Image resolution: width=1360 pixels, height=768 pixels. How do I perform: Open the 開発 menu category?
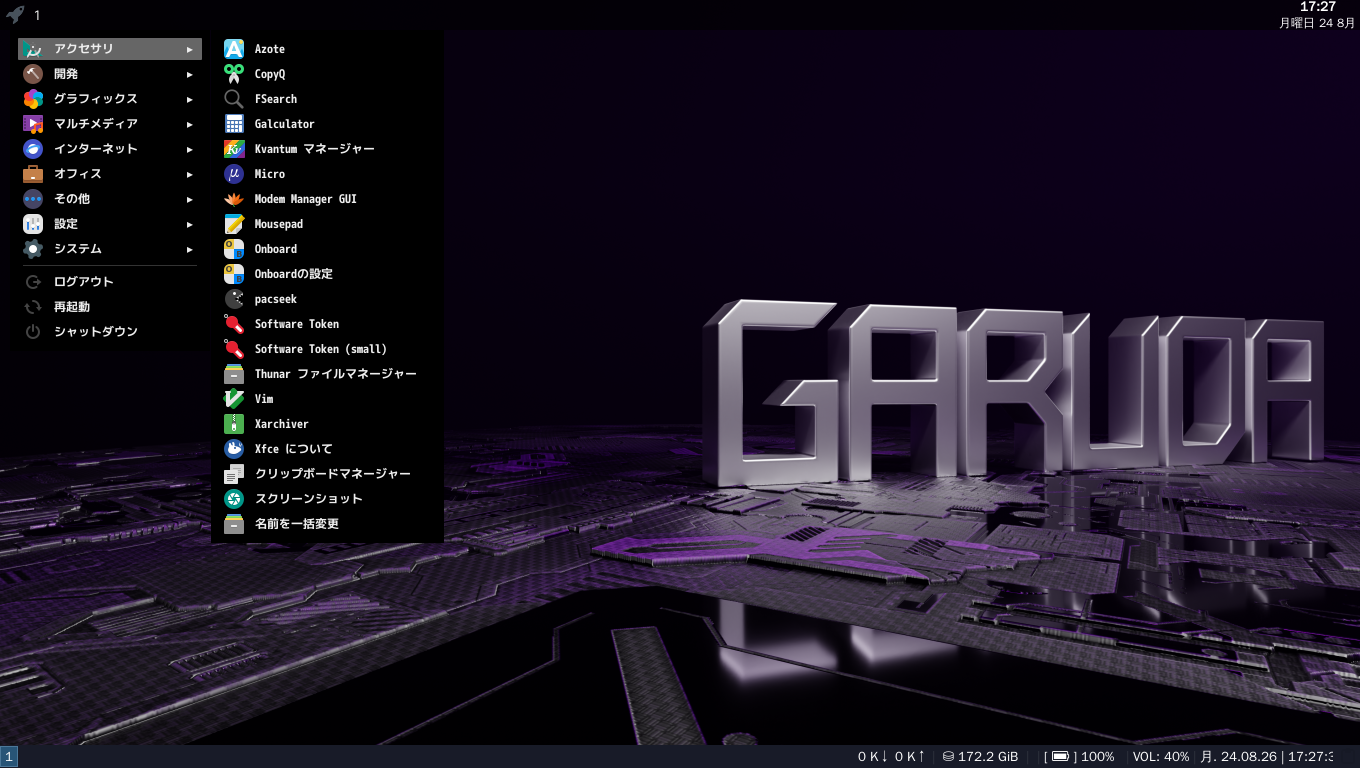coord(110,74)
